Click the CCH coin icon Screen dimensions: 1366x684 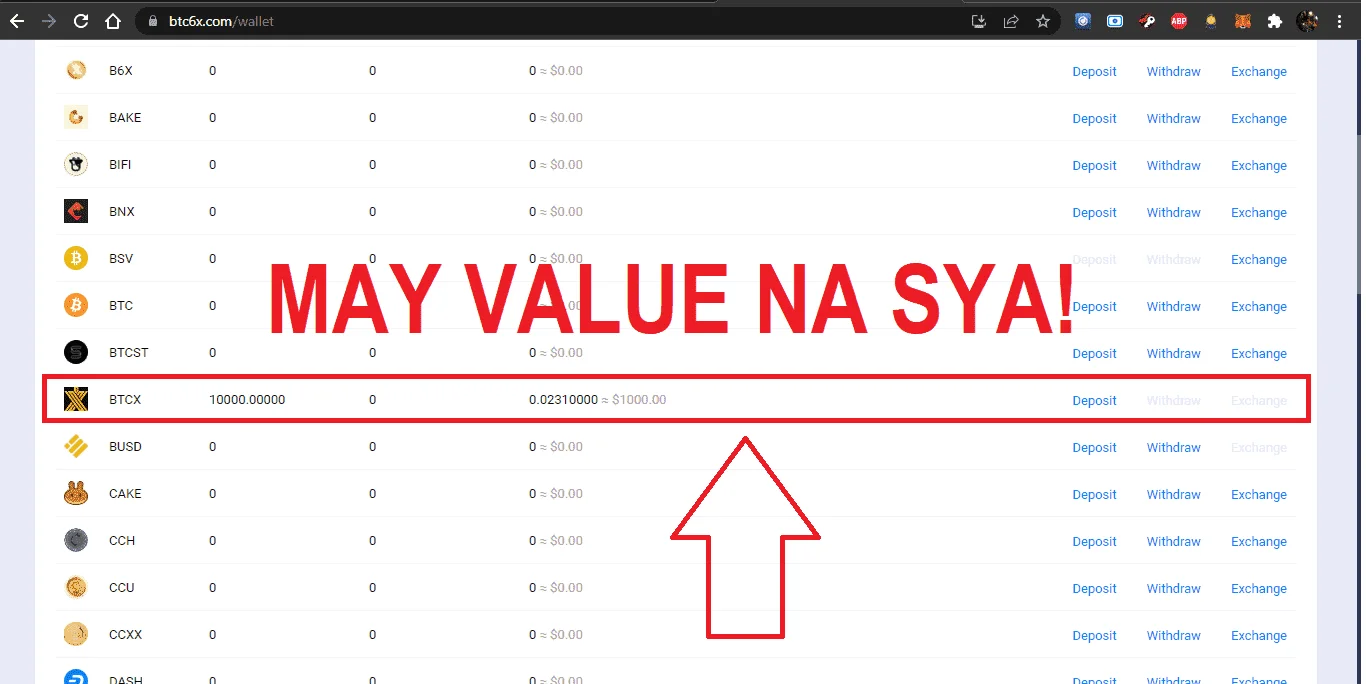click(76, 541)
